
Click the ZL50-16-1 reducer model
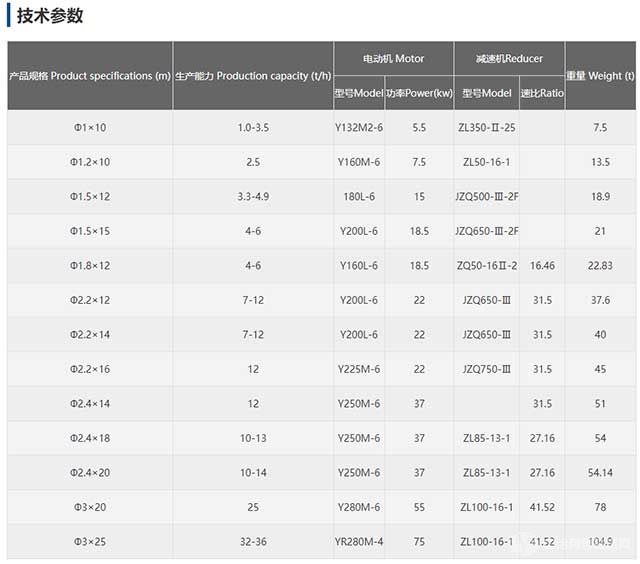[487, 162]
